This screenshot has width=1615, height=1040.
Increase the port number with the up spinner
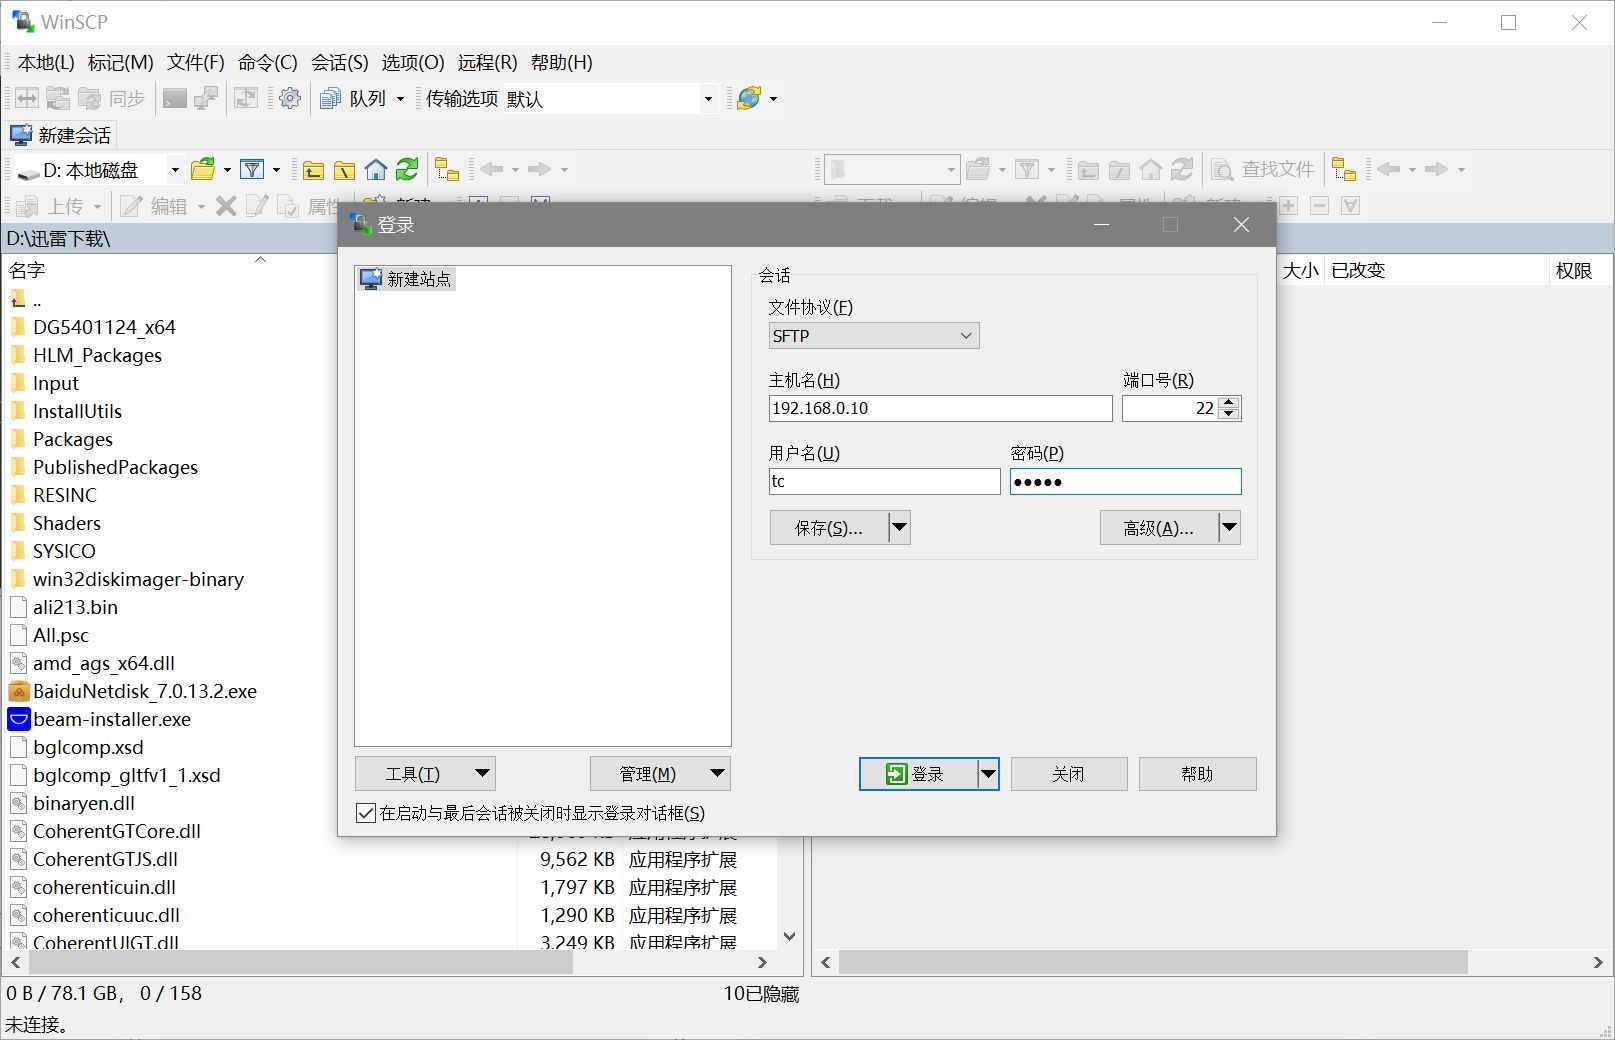pos(1229,402)
